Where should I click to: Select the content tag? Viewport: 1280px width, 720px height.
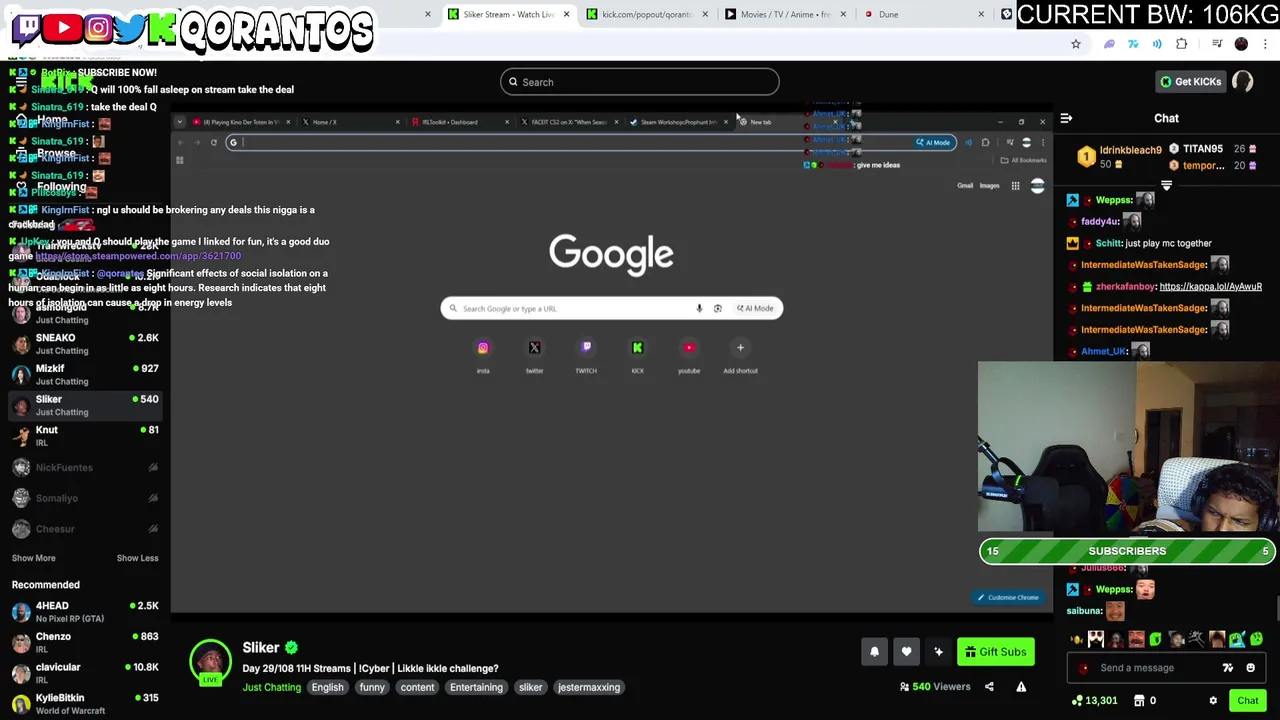point(417,687)
